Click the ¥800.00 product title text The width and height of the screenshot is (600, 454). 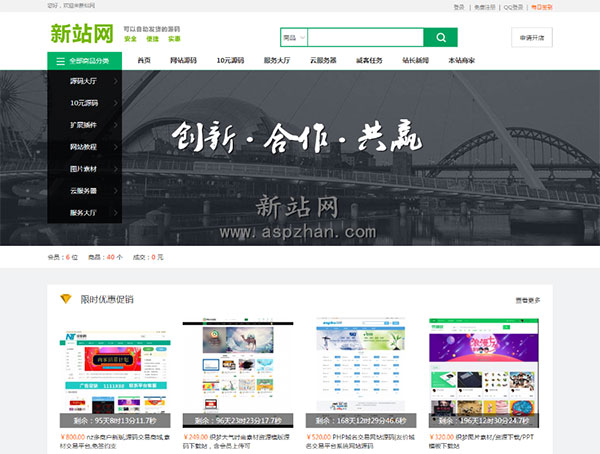click(x=115, y=441)
